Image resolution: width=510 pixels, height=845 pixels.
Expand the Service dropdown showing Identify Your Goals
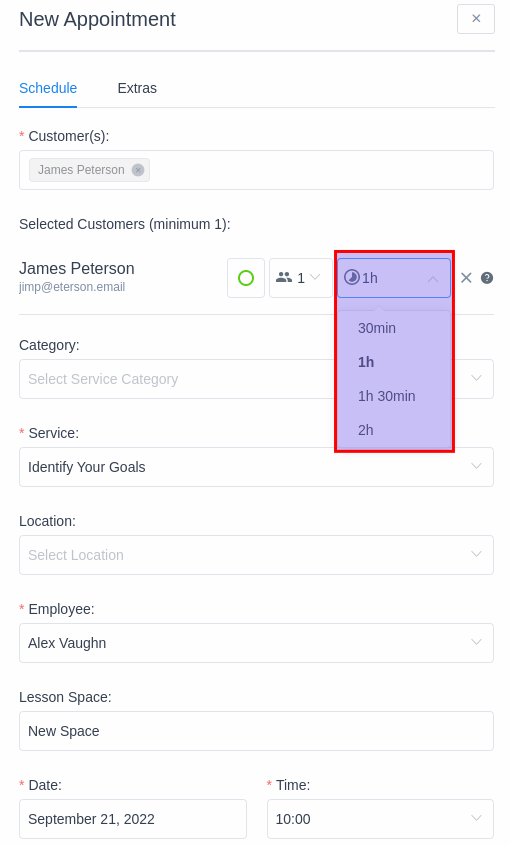click(x=257, y=467)
